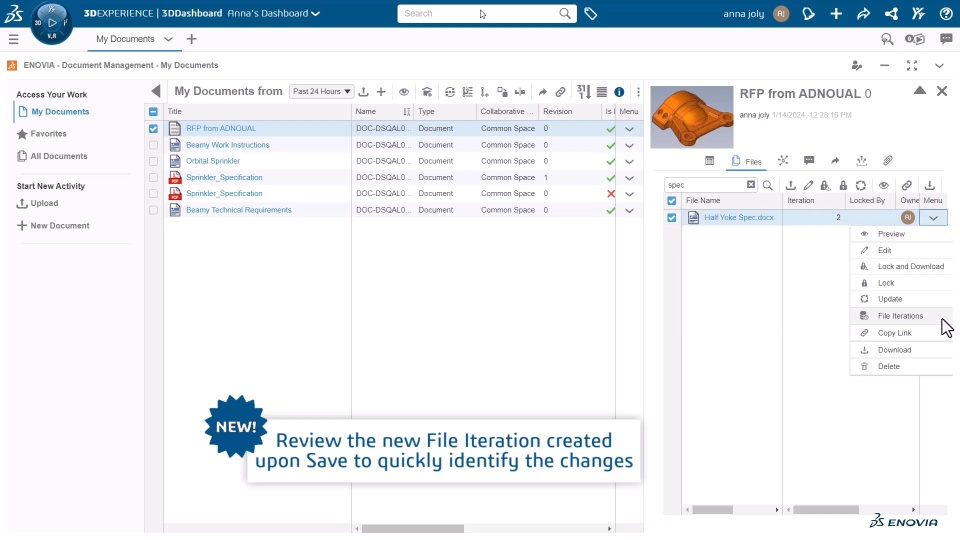Check Beamy Work Instructions row checkbox
The height and width of the screenshot is (540, 960).
[x=153, y=145]
